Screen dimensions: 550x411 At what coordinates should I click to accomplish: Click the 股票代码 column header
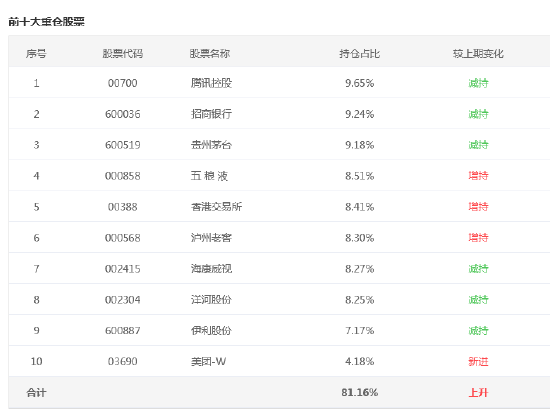122,54
